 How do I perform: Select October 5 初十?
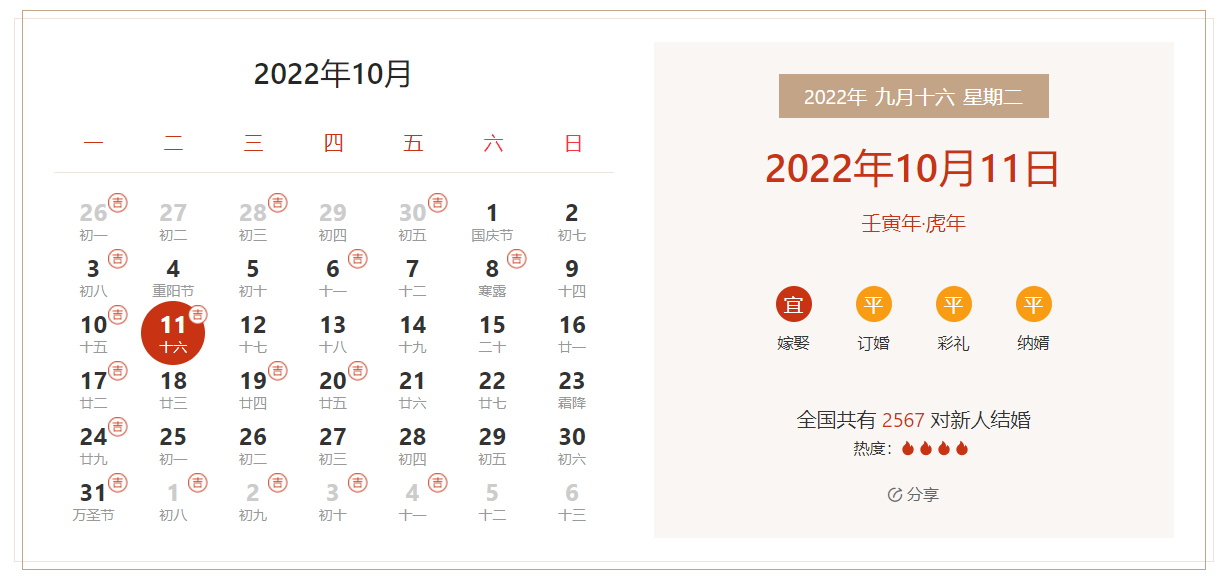(253, 278)
